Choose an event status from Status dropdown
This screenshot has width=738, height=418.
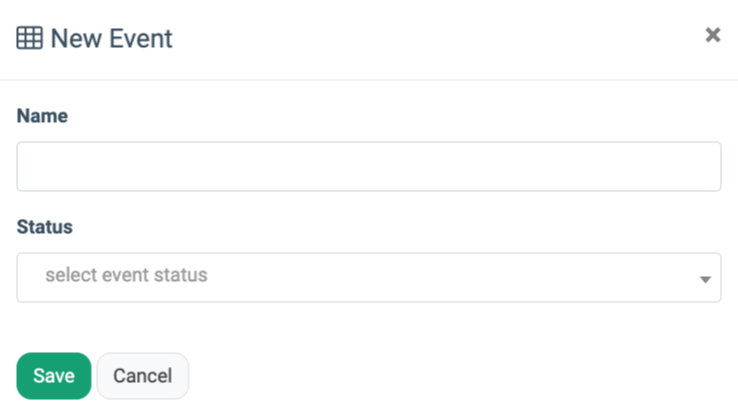[x=368, y=277]
